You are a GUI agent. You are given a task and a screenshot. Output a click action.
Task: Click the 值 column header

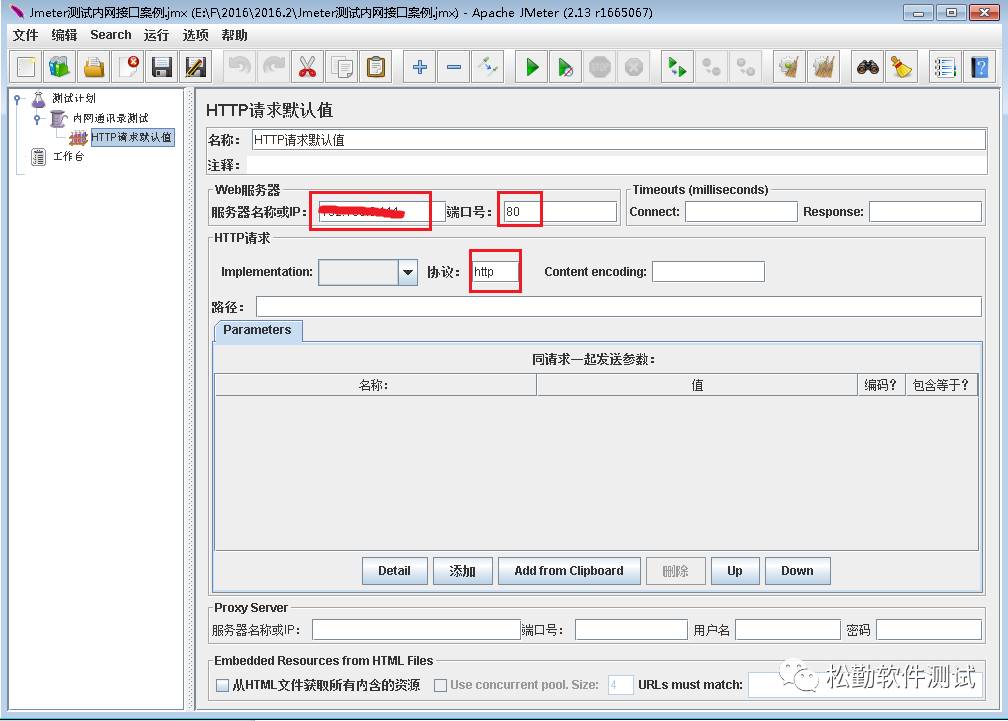(697, 386)
